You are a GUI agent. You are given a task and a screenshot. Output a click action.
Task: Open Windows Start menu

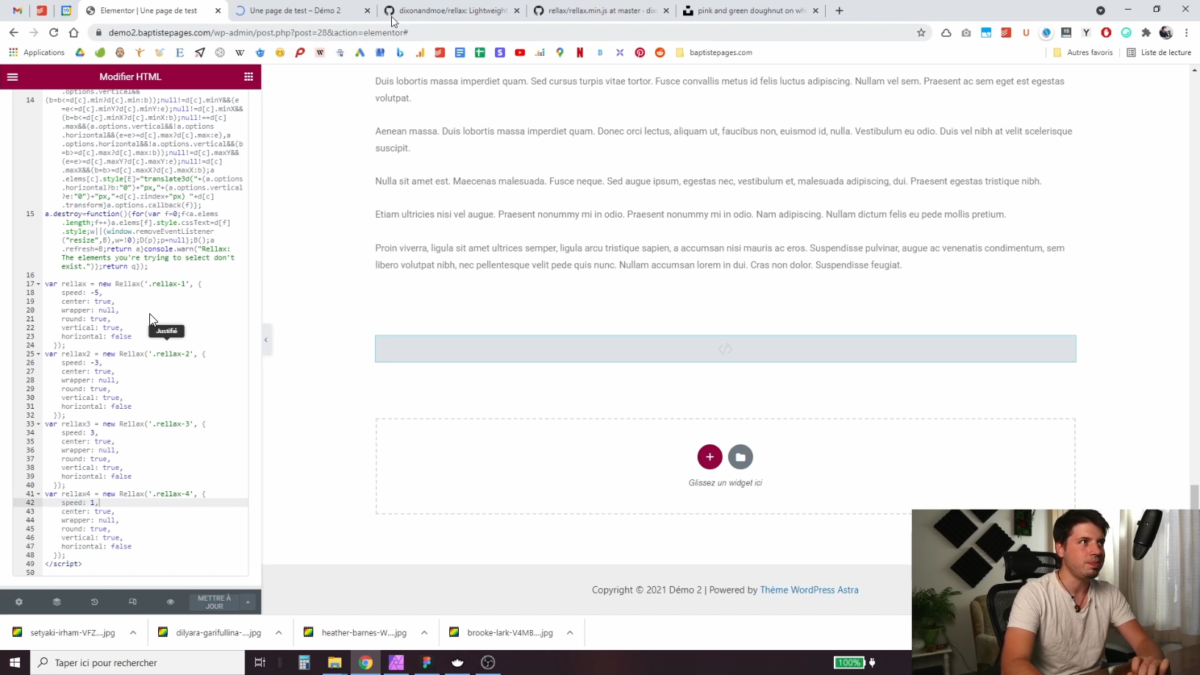coord(15,662)
